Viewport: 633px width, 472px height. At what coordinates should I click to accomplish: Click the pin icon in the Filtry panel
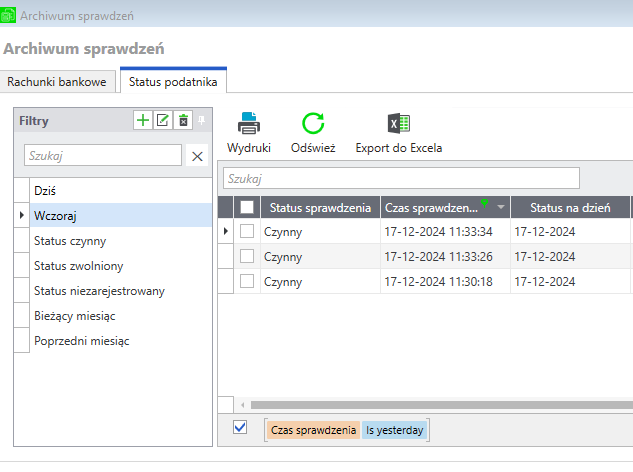(x=201, y=121)
